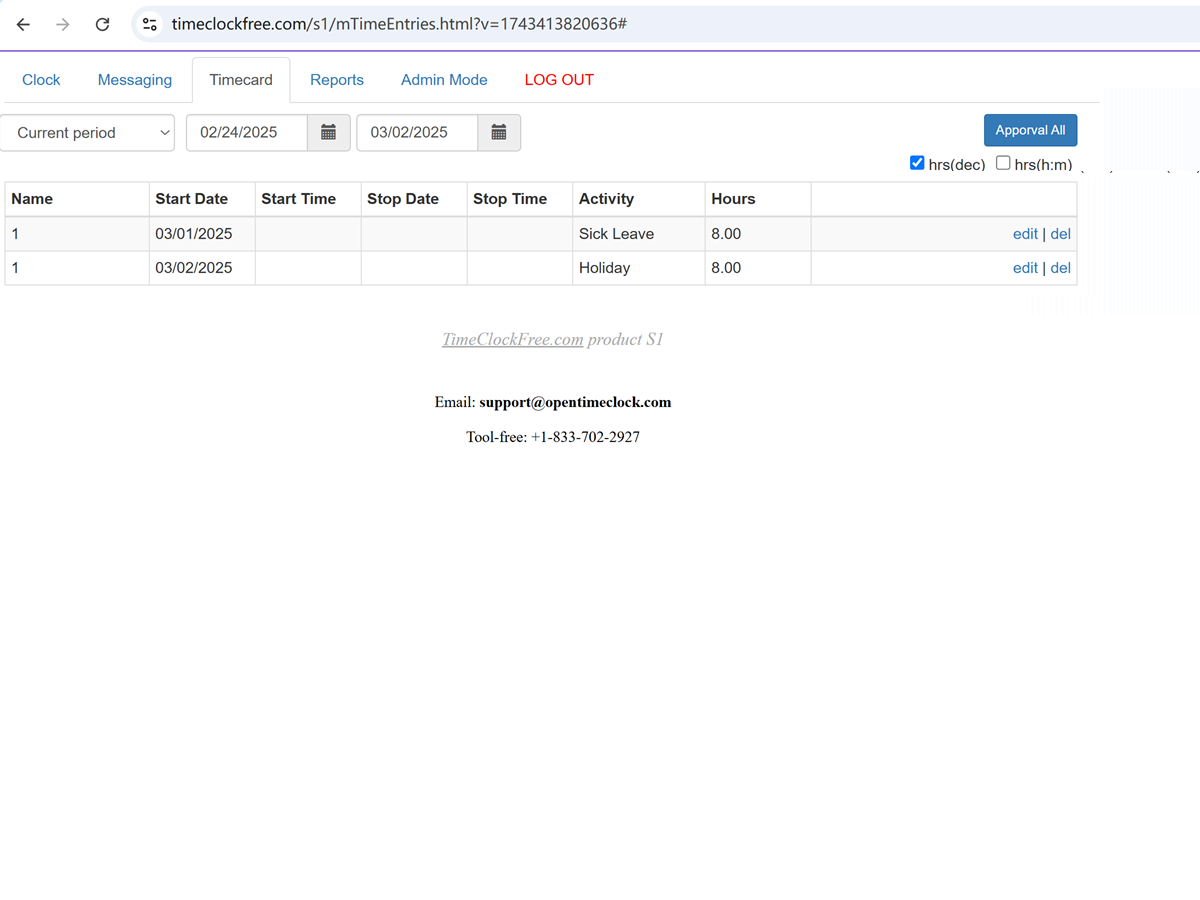Screen dimensions: 1200x900
Task: Click the Holiday activity cell
Action: [x=639, y=268]
